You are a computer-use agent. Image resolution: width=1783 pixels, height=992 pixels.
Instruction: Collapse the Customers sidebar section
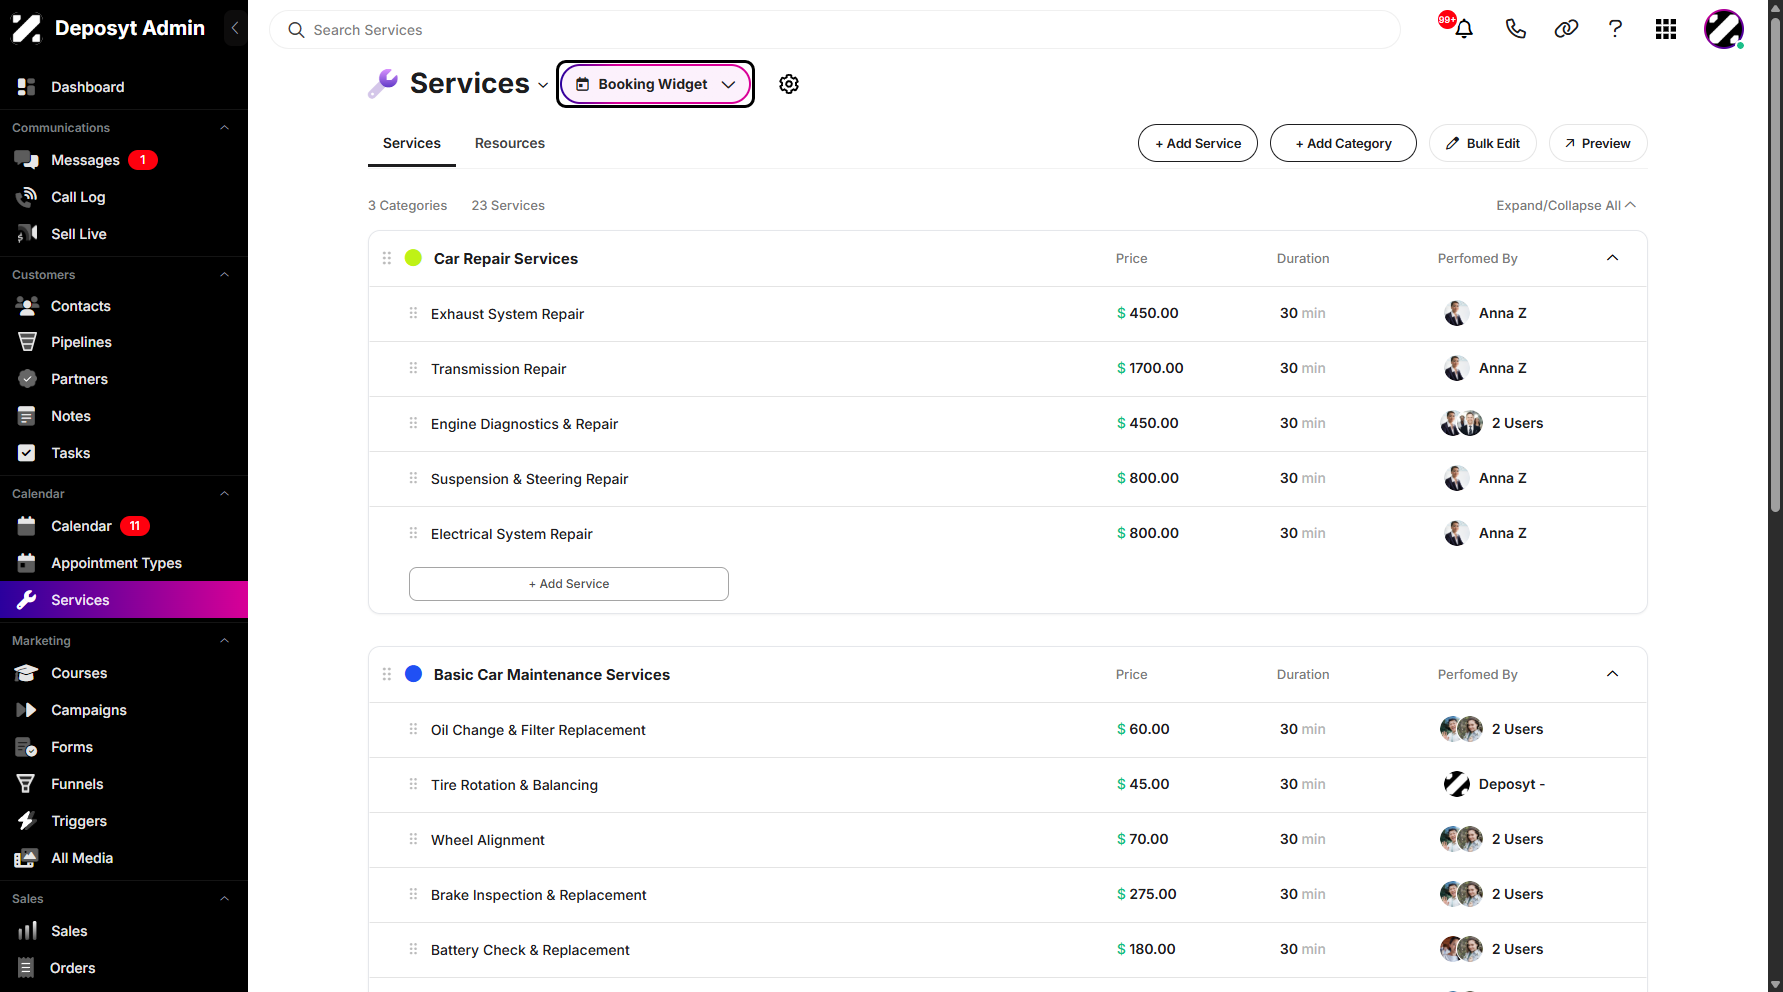pyautogui.click(x=224, y=275)
